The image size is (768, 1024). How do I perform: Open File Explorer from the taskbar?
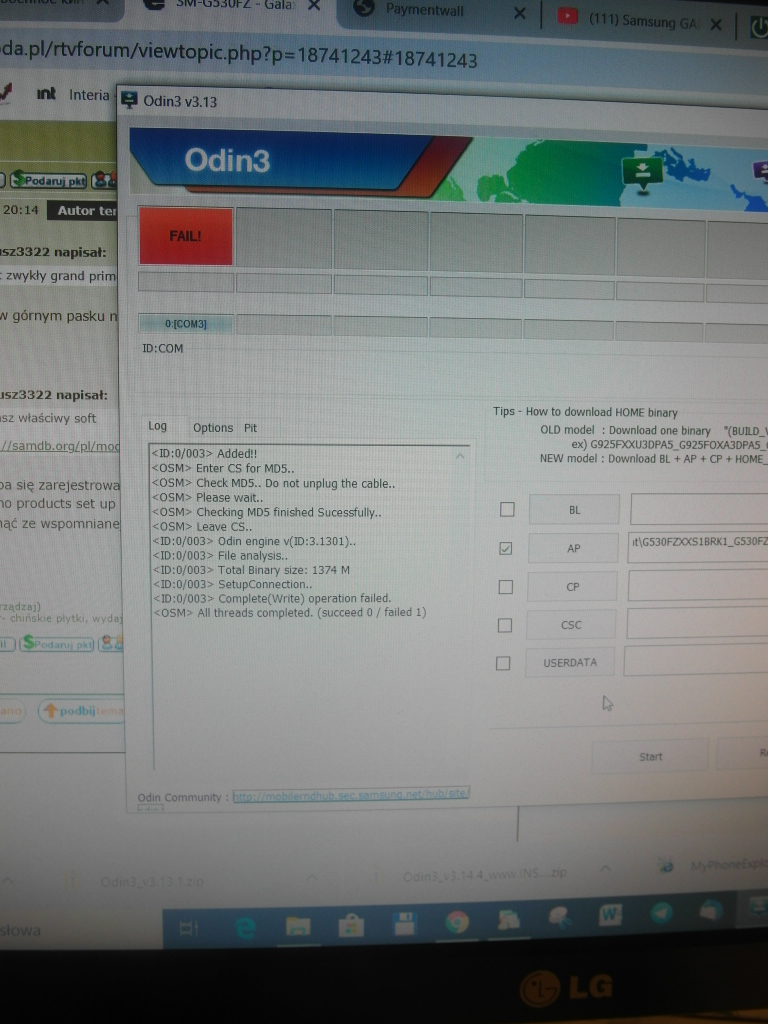coord(298,926)
